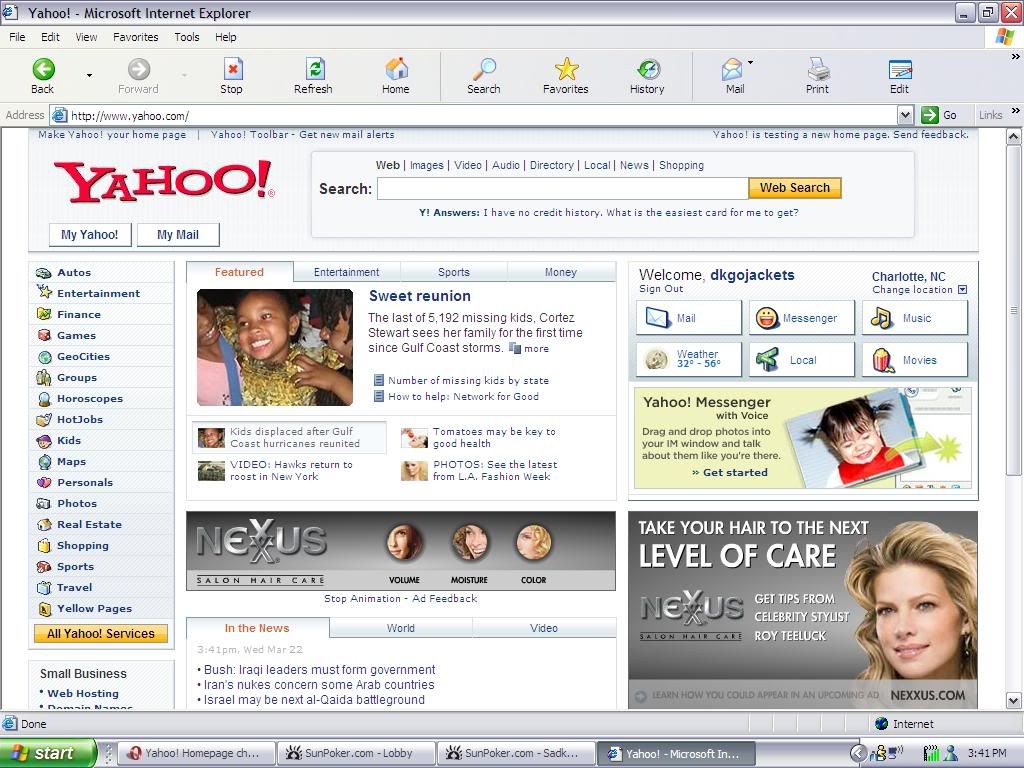Switch to SunPoker.com - Lobby taskbar window
This screenshot has height=768, width=1024.
pyautogui.click(x=356, y=753)
